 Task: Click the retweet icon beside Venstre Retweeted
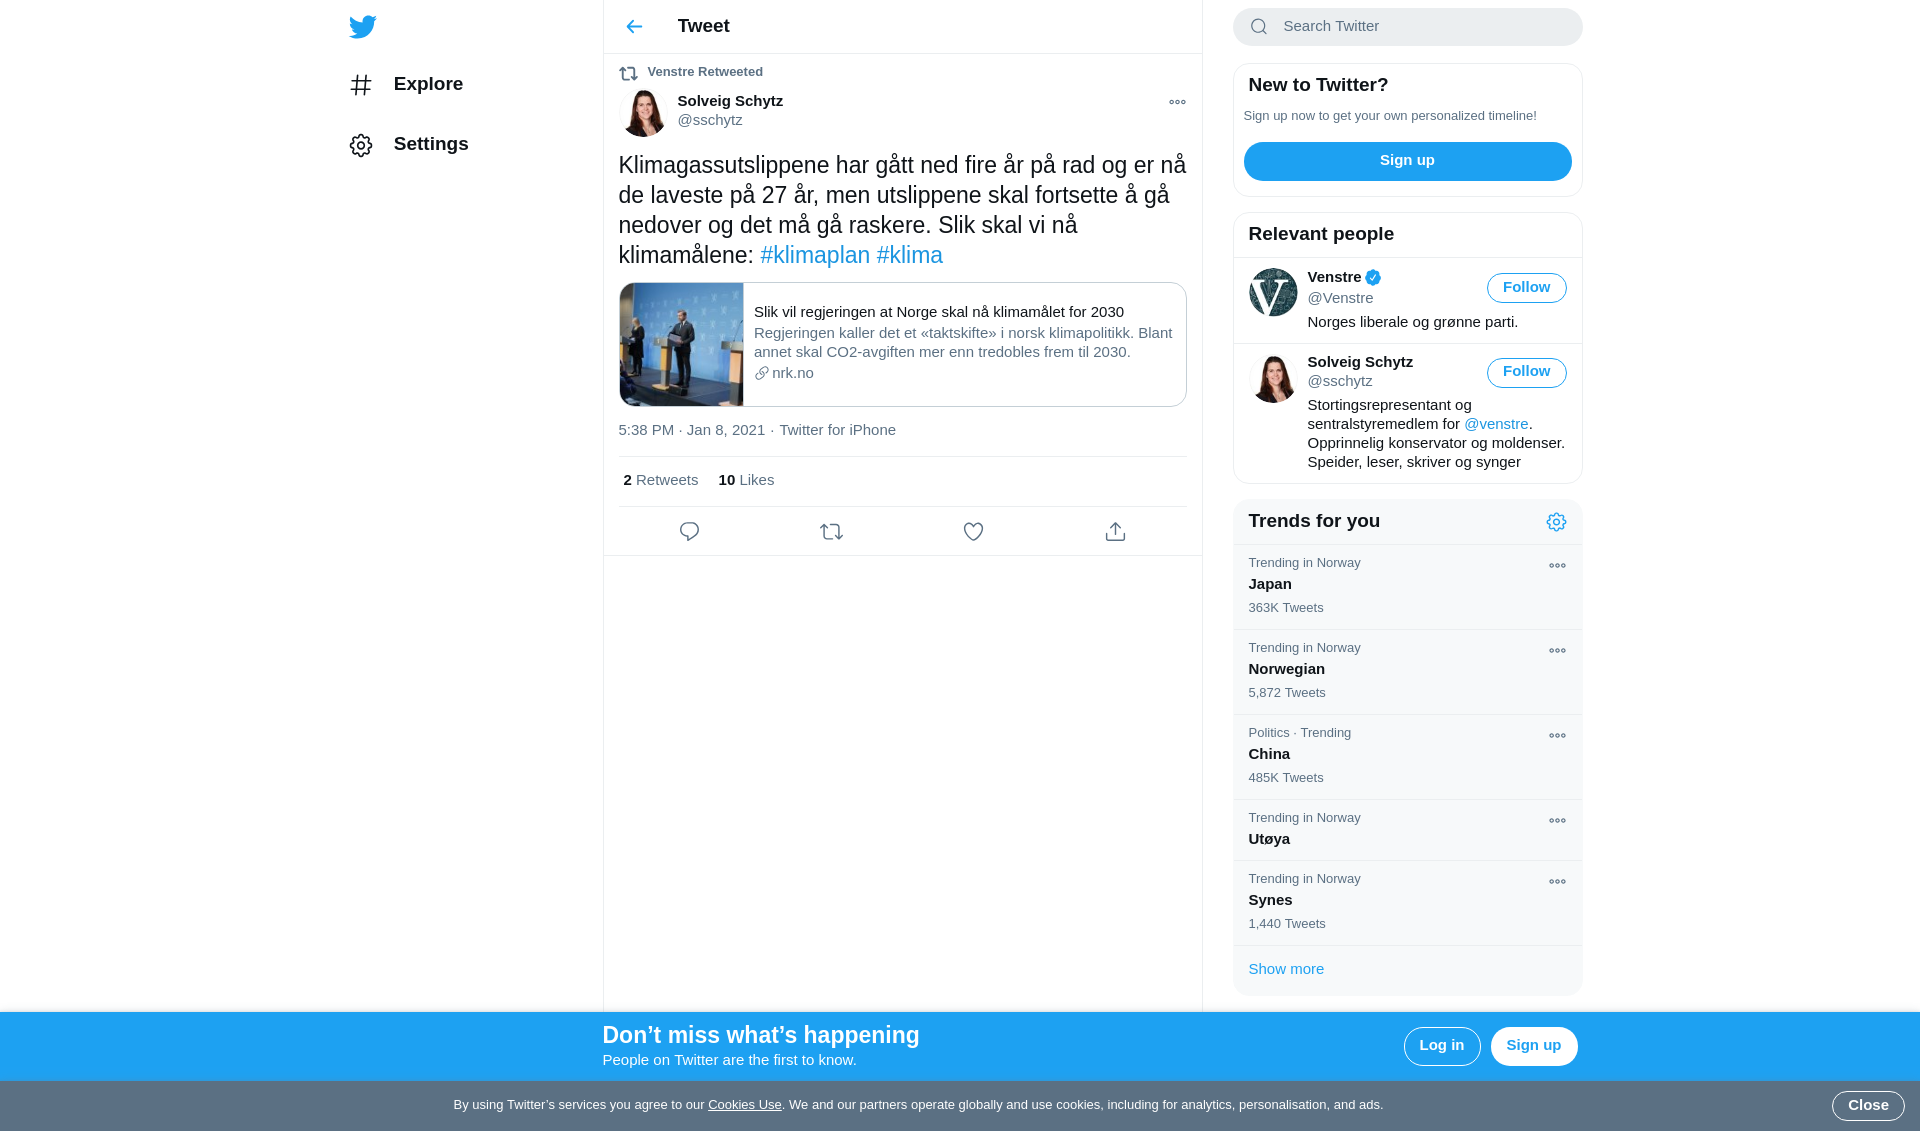[628, 73]
